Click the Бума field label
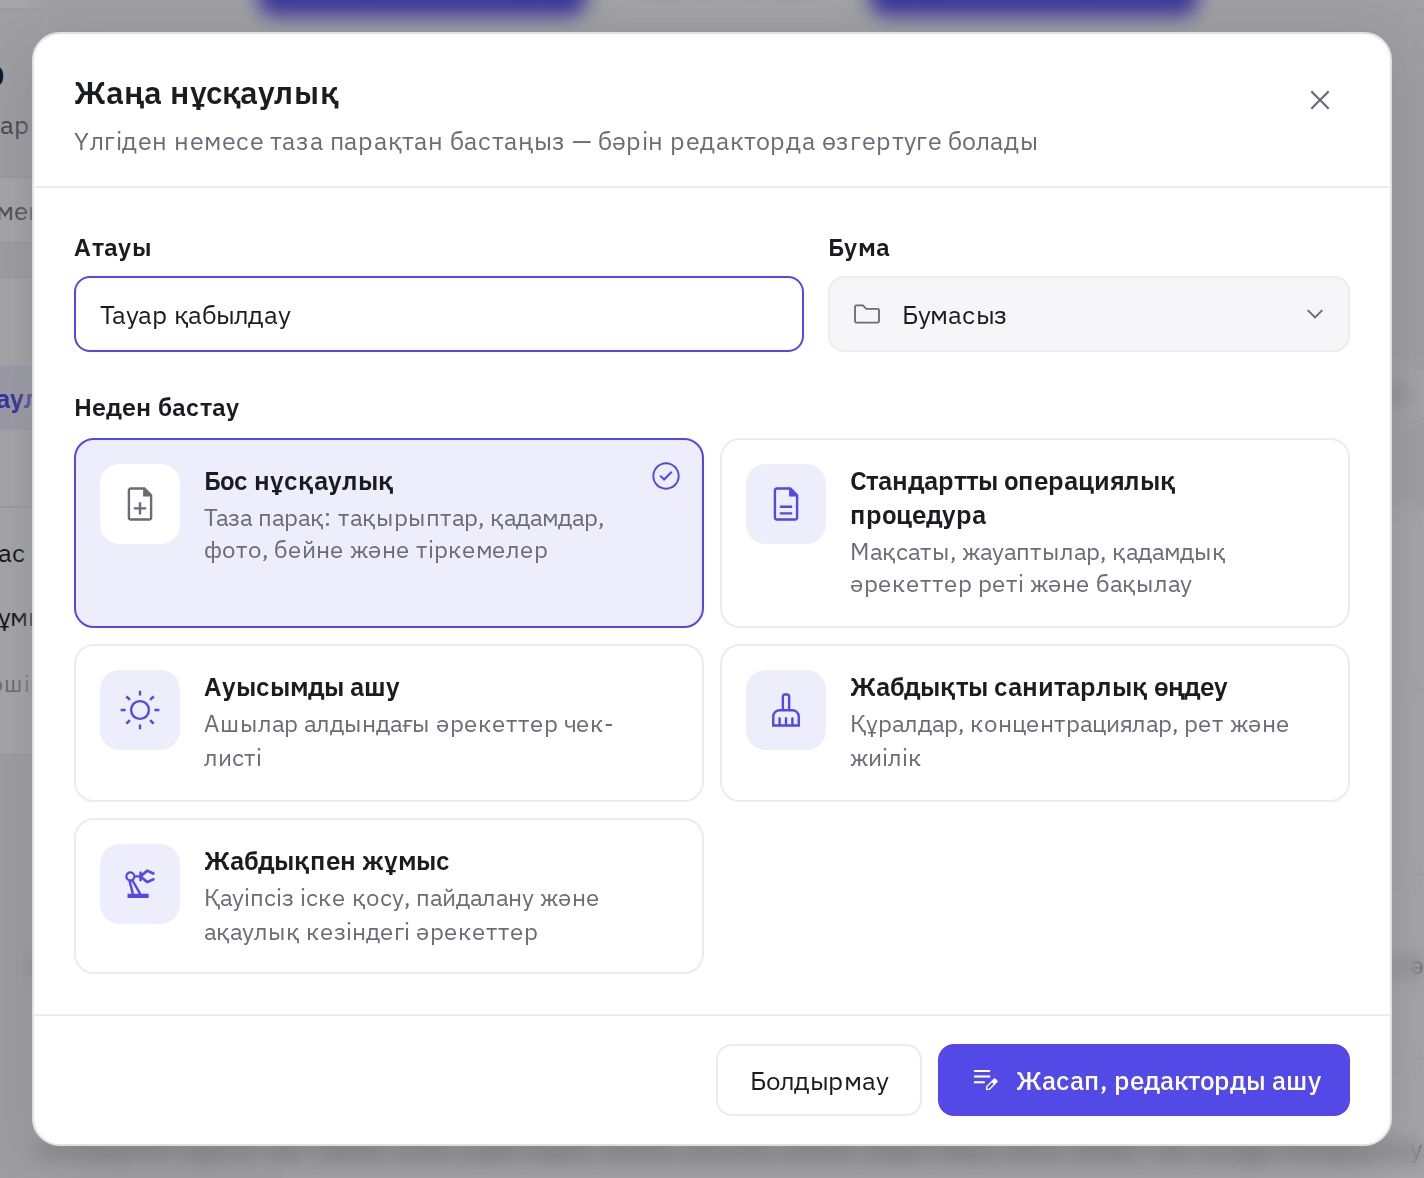This screenshot has height=1178, width=1424. (859, 248)
